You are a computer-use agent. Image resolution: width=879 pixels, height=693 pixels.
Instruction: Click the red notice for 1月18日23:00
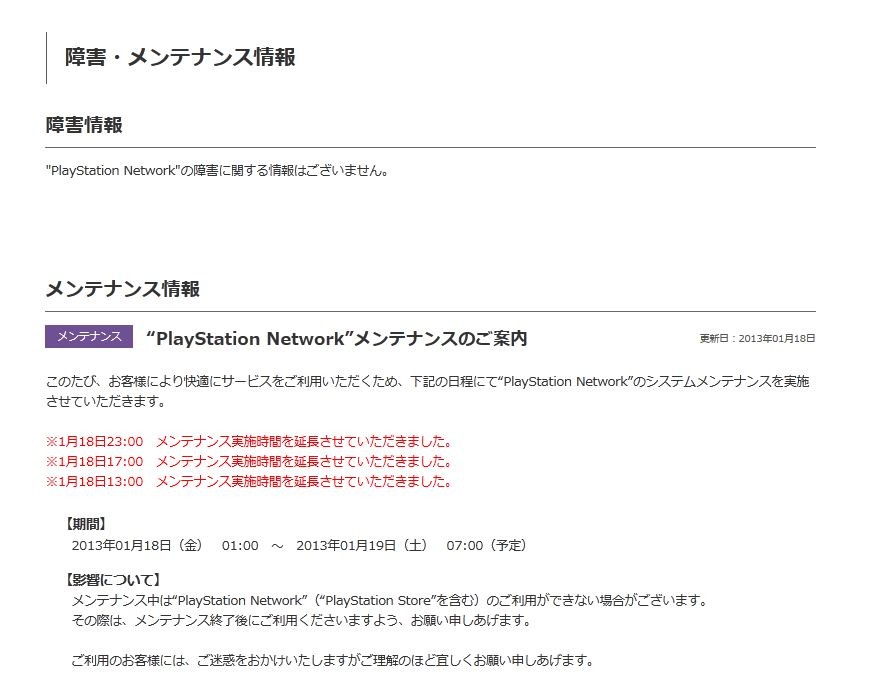(x=249, y=442)
